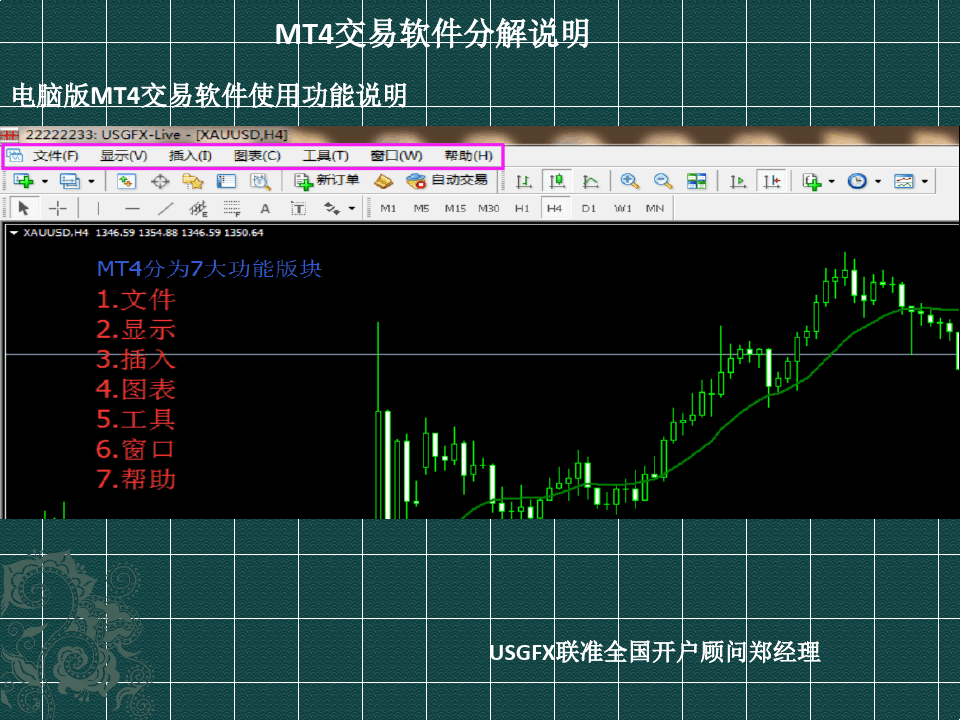Click the title bar text 22222233: USGFX-Live
This screenshot has height=720, width=960.
coord(103,135)
